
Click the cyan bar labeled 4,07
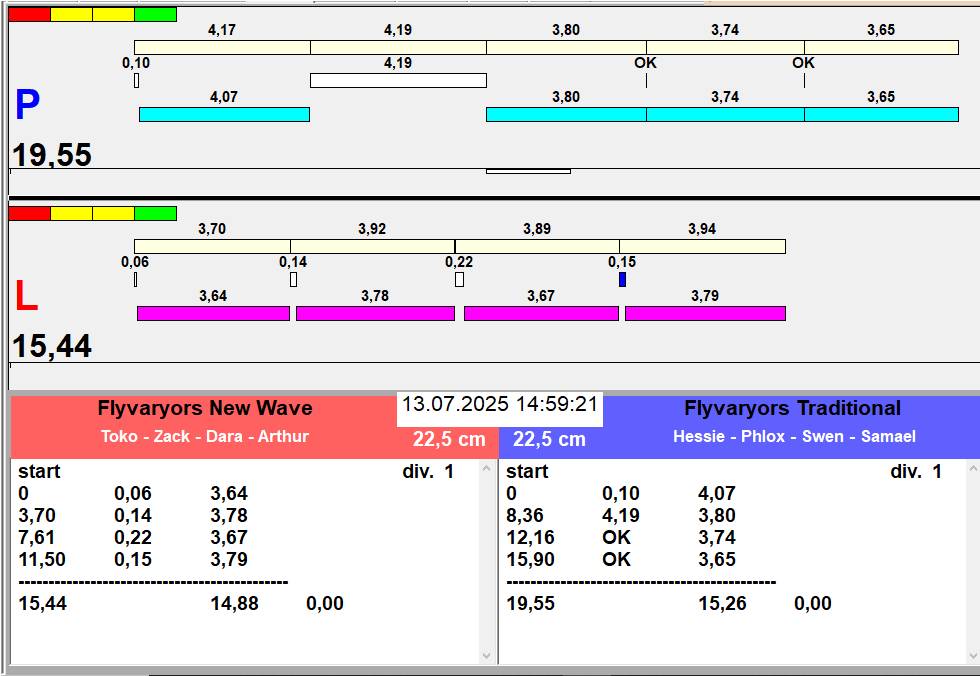point(224,114)
